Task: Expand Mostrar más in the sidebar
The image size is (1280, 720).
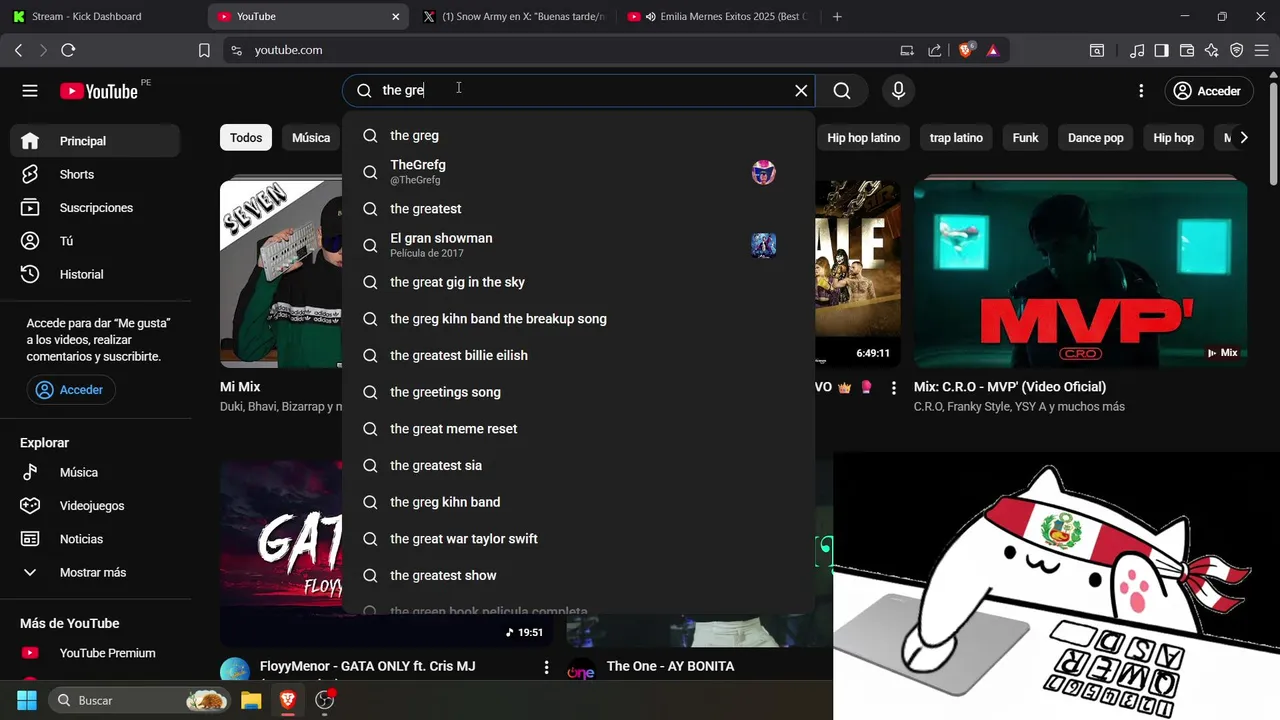Action: tap(95, 572)
